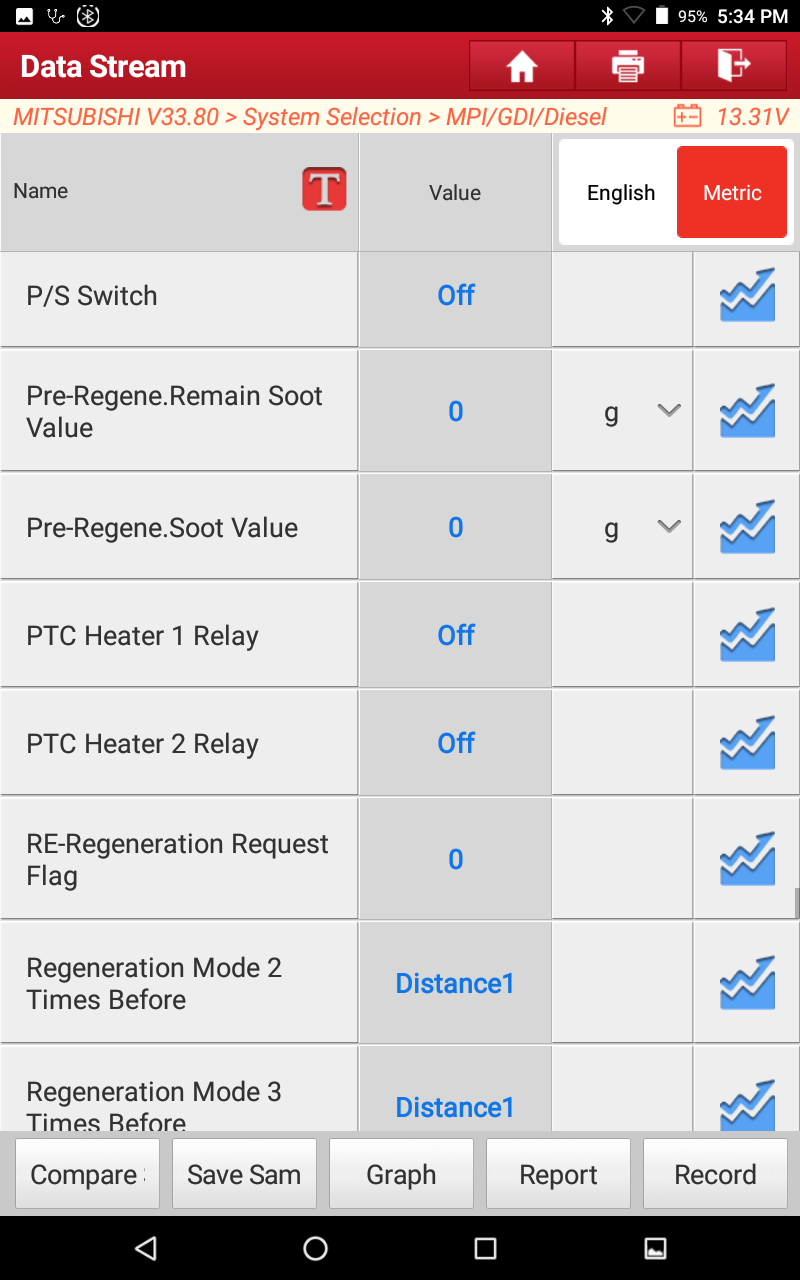Tap the Android back navigation button
The height and width of the screenshot is (1280, 800).
[146, 1247]
